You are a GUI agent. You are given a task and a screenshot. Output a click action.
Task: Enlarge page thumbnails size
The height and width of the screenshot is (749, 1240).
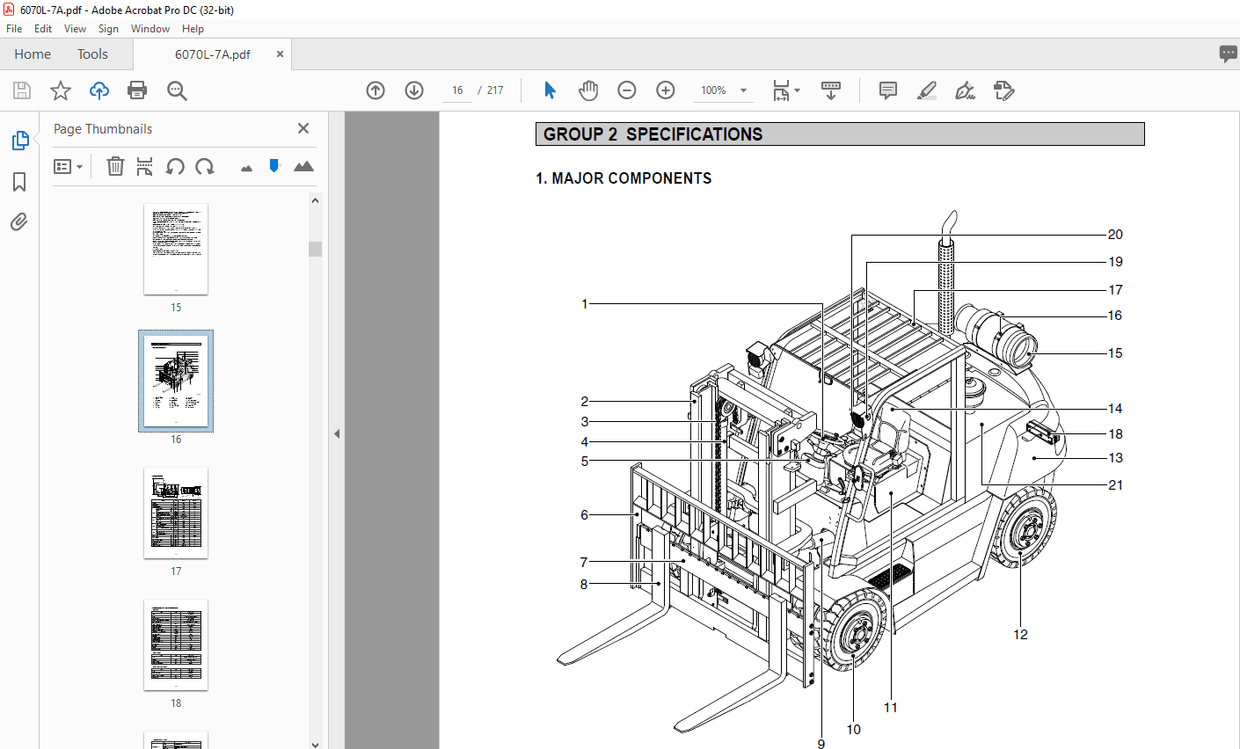[304, 166]
